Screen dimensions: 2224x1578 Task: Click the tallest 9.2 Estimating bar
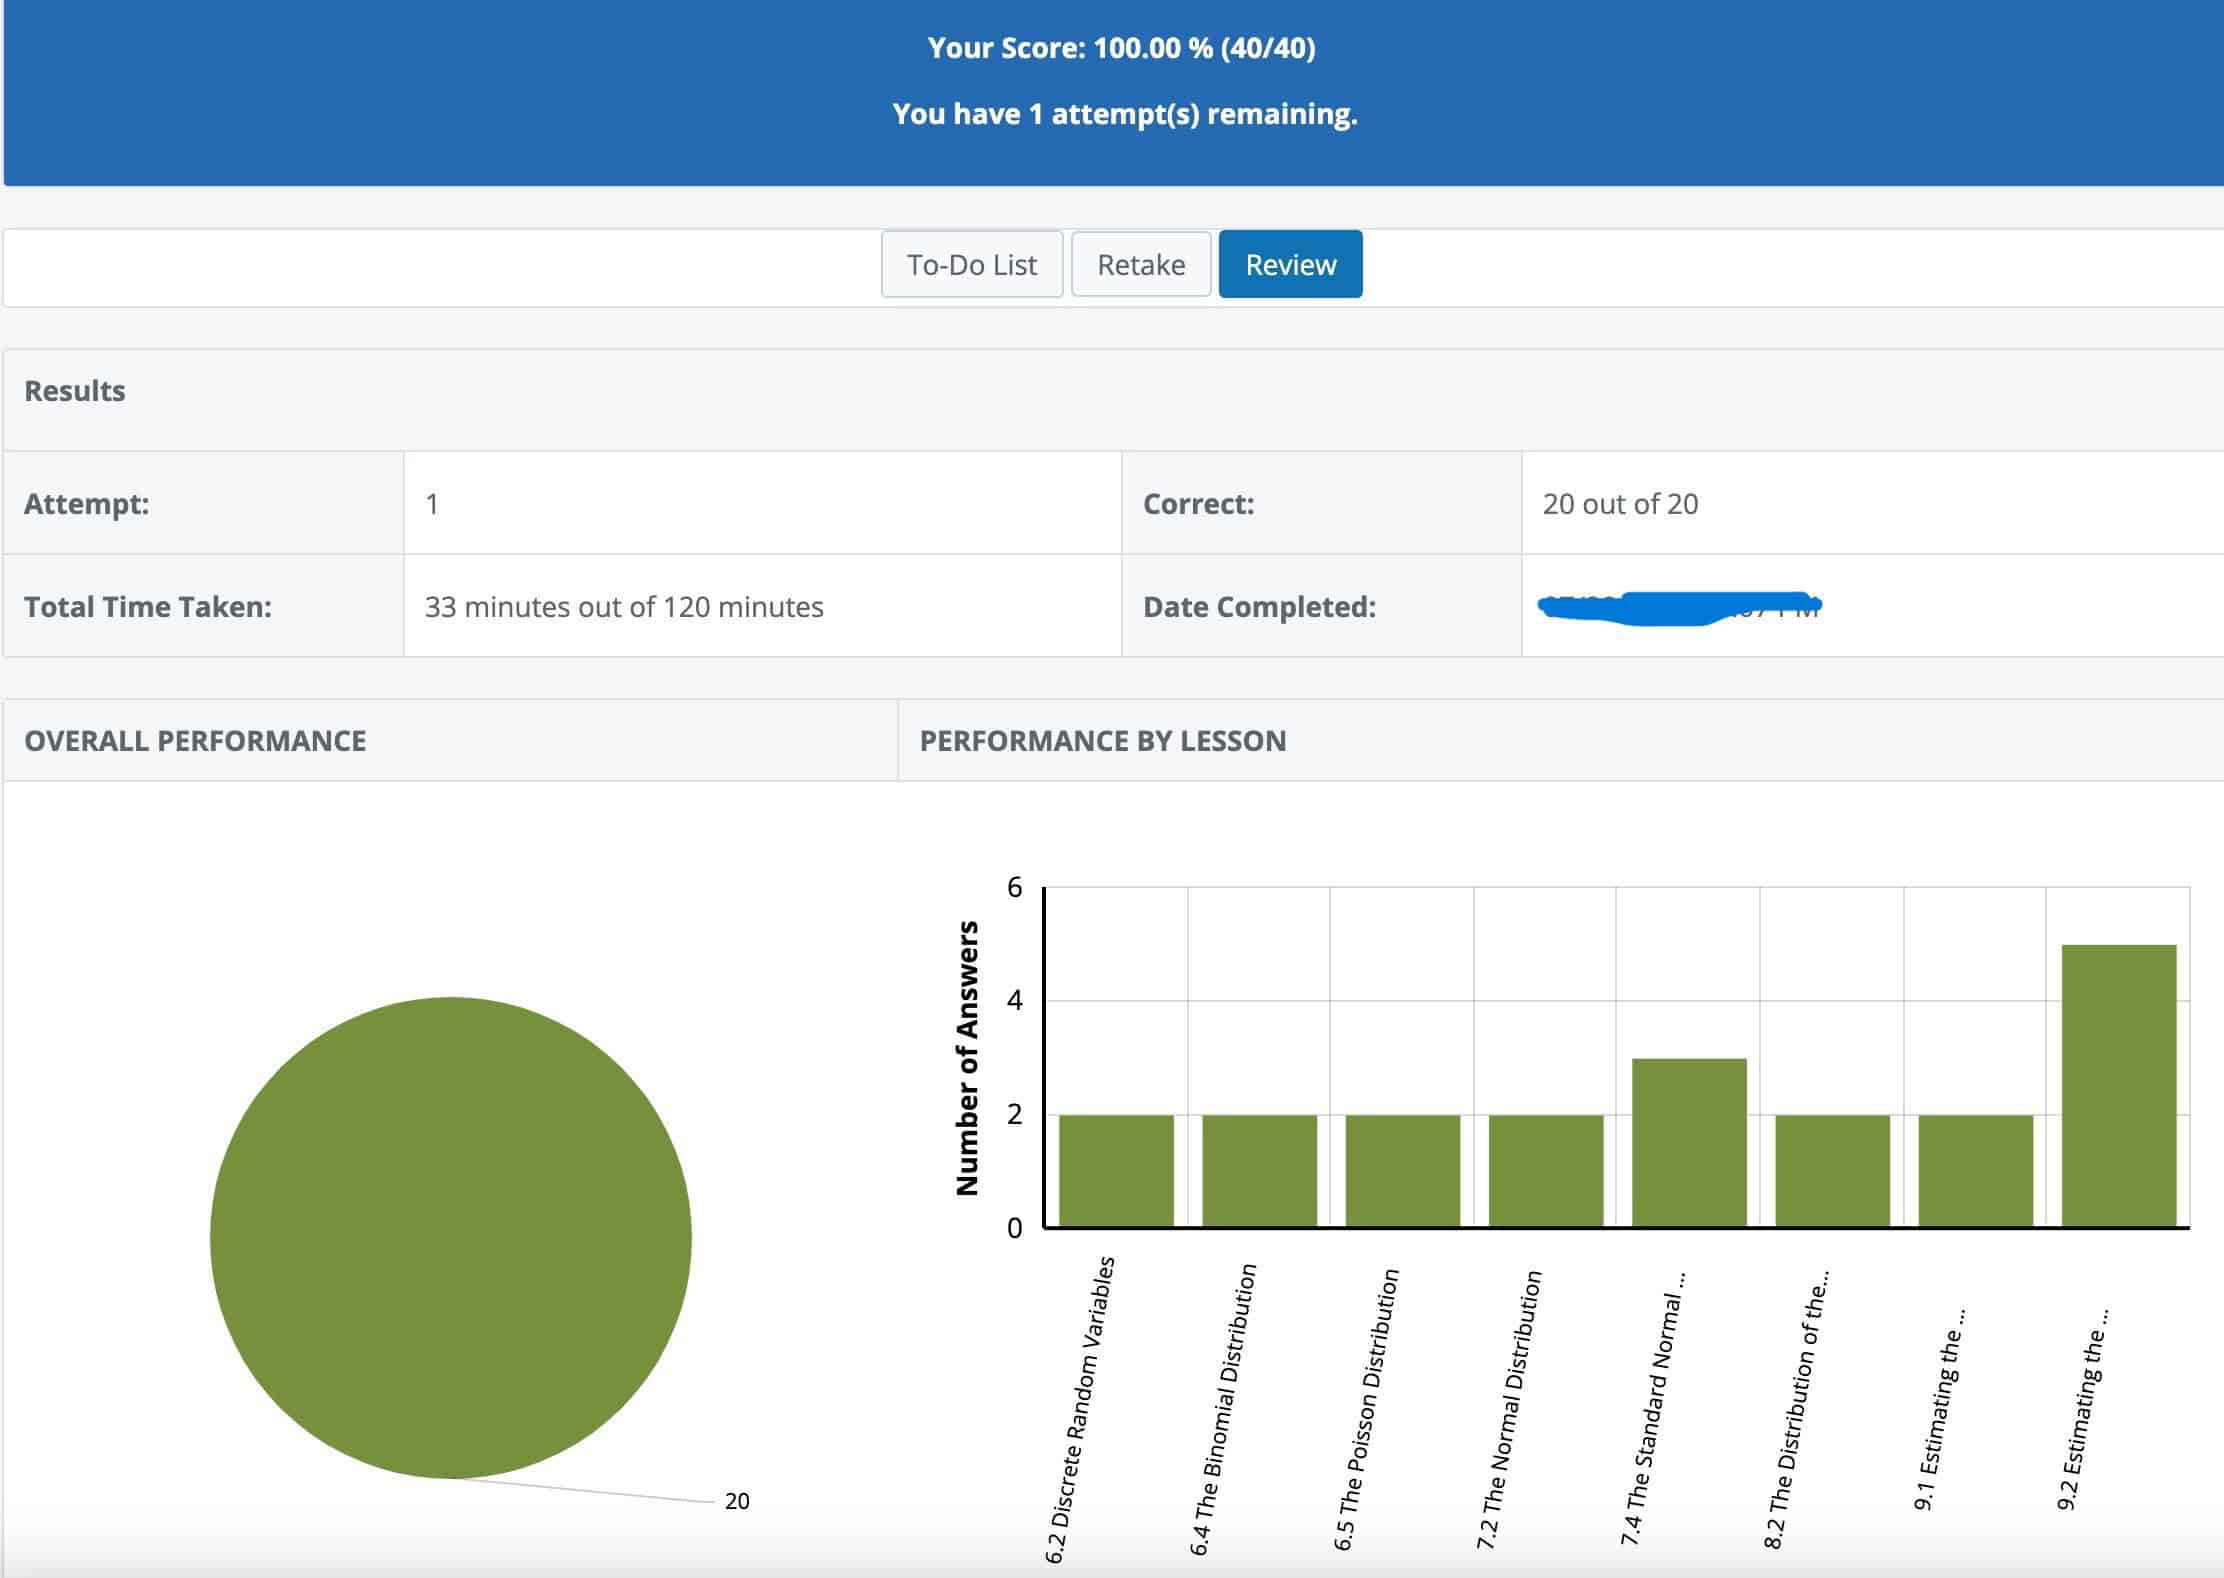pos(2118,1085)
